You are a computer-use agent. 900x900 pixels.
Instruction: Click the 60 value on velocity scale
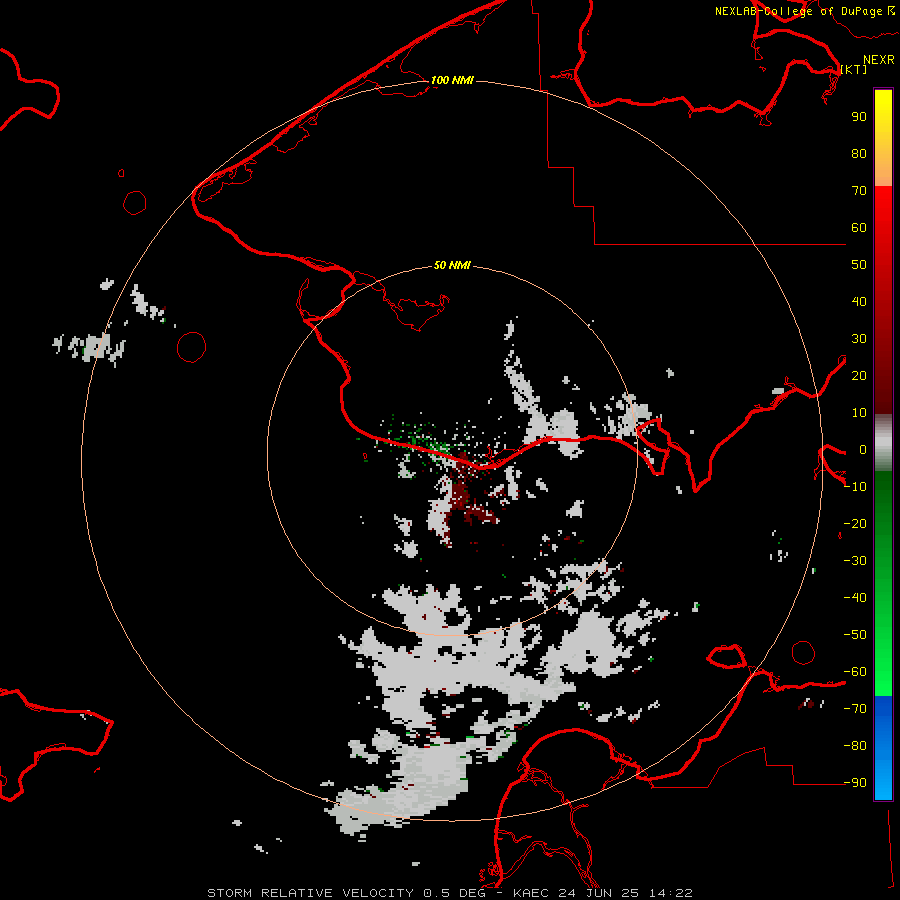859,228
